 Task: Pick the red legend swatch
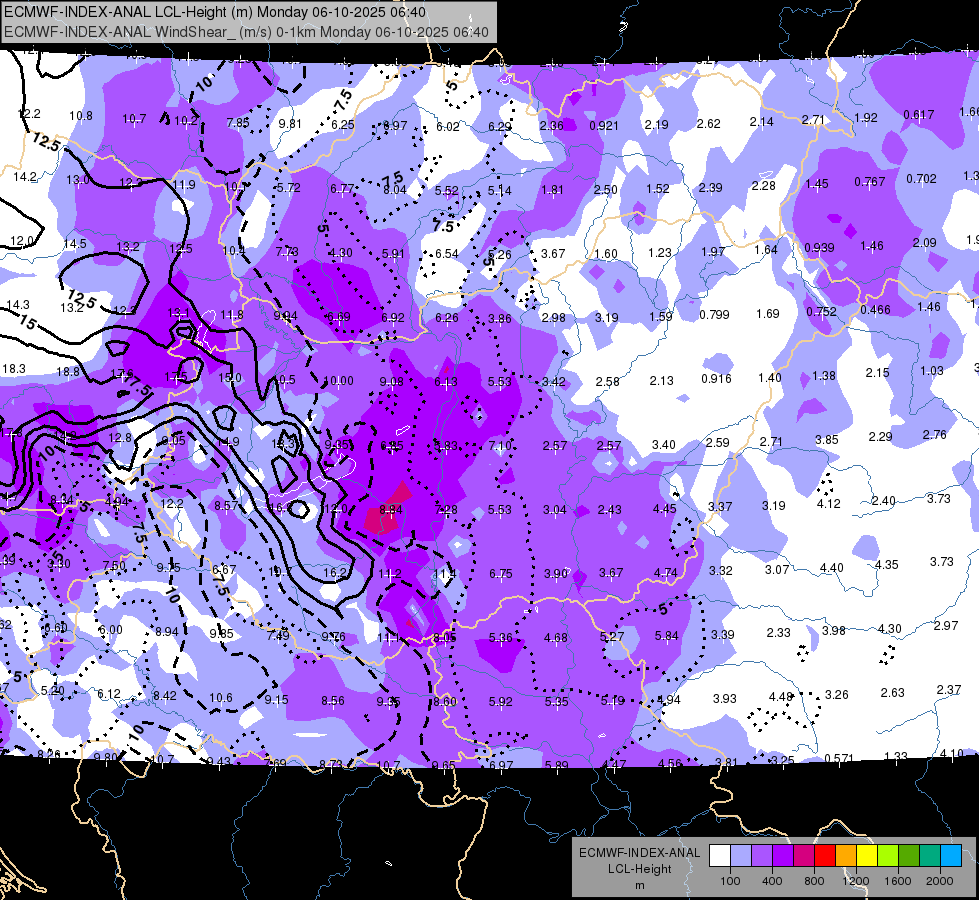(825, 856)
